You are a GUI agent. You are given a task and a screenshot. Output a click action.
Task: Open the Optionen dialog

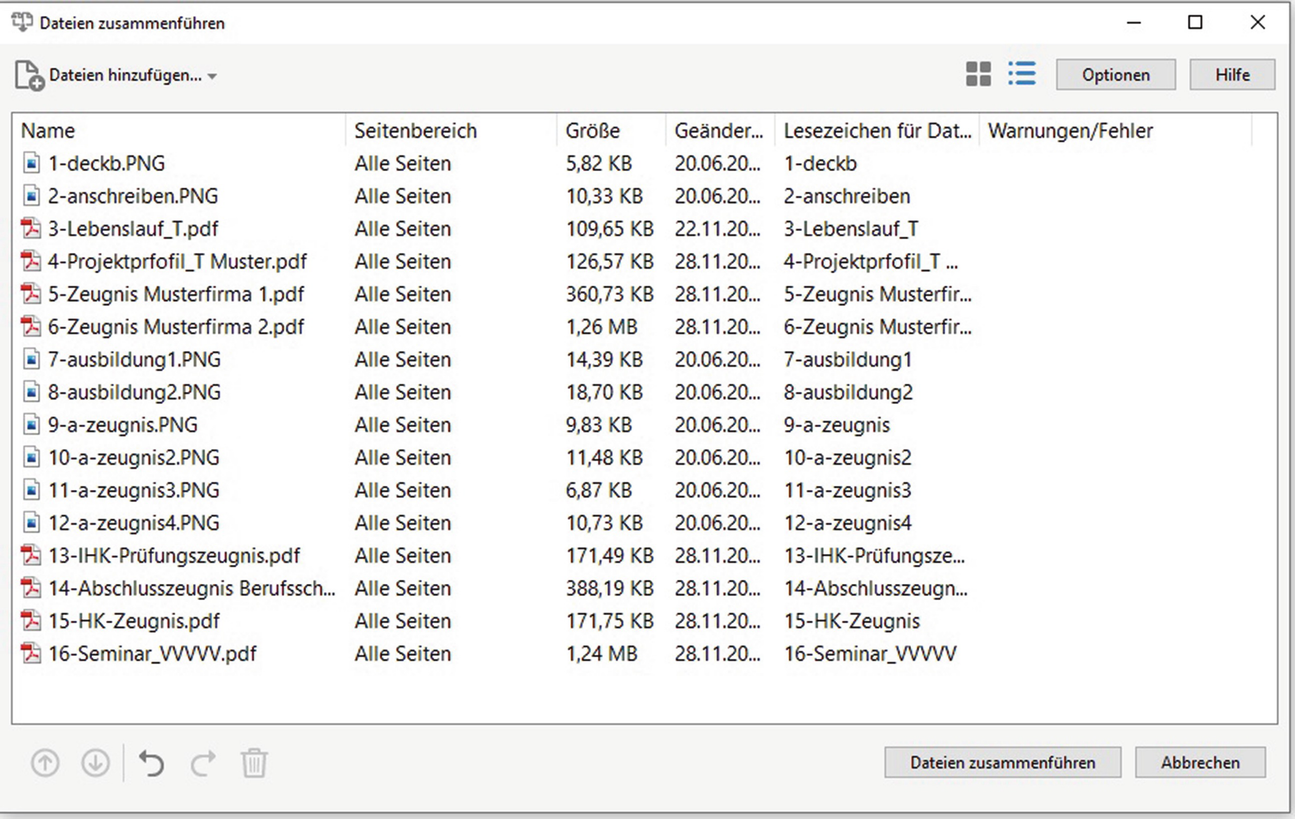[1116, 75]
